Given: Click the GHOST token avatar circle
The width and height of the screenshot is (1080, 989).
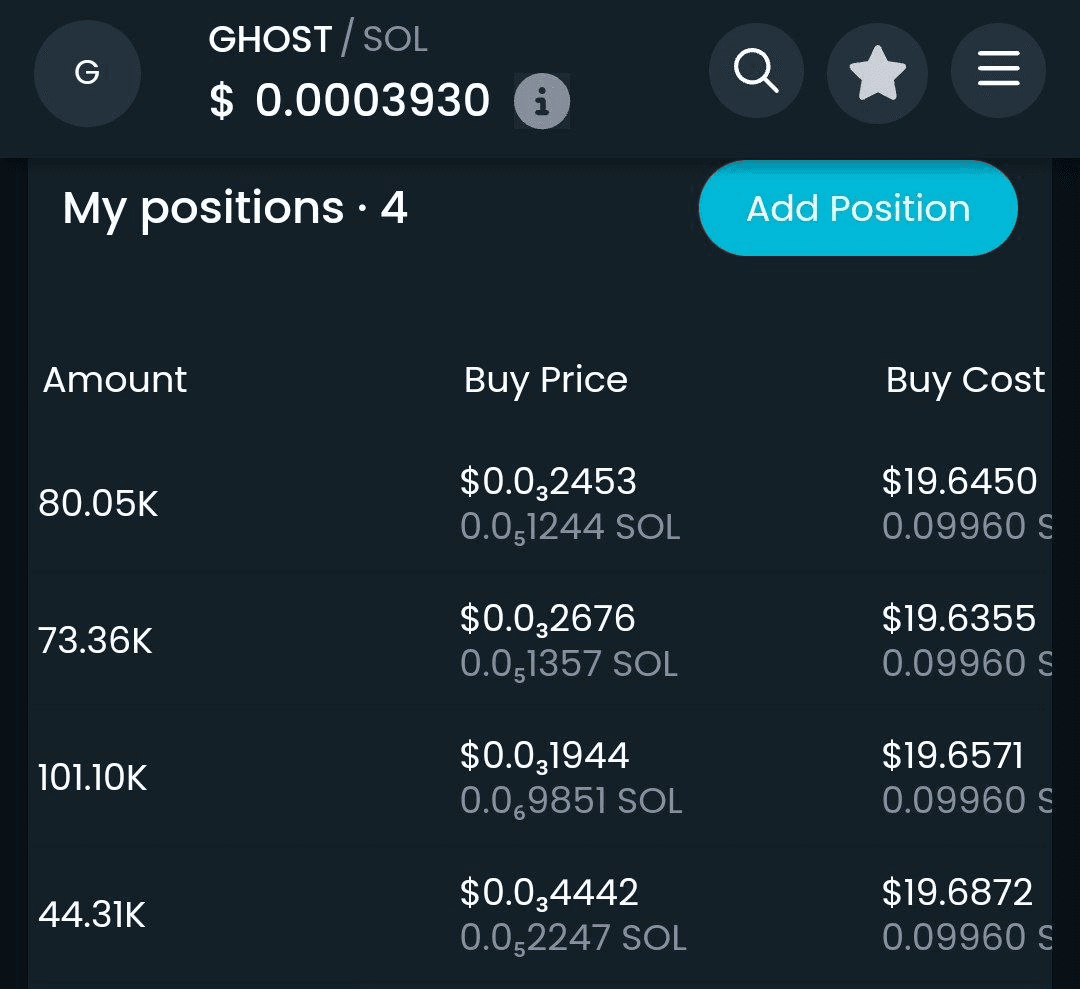Looking at the screenshot, I should pyautogui.click(x=87, y=73).
